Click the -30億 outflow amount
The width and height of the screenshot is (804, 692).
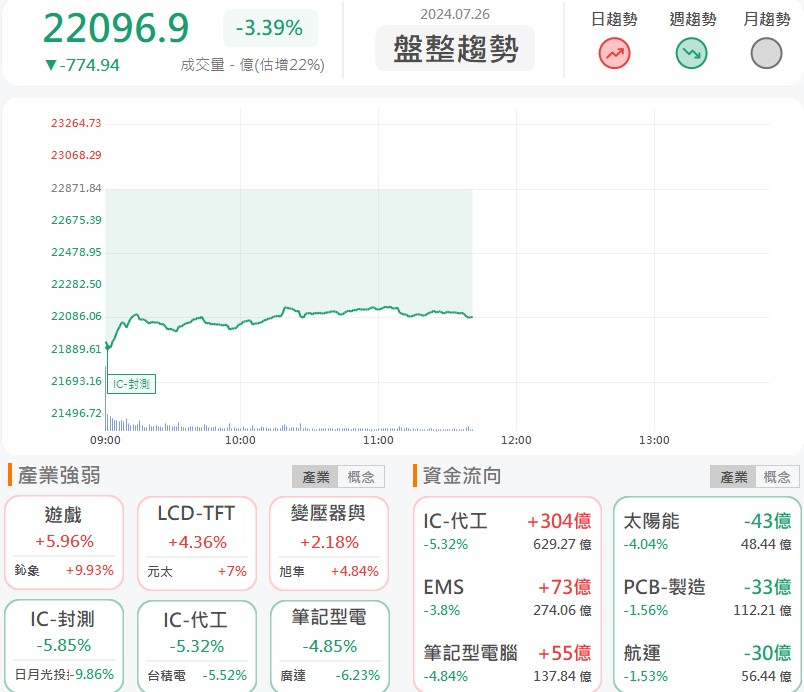click(768, 654)
